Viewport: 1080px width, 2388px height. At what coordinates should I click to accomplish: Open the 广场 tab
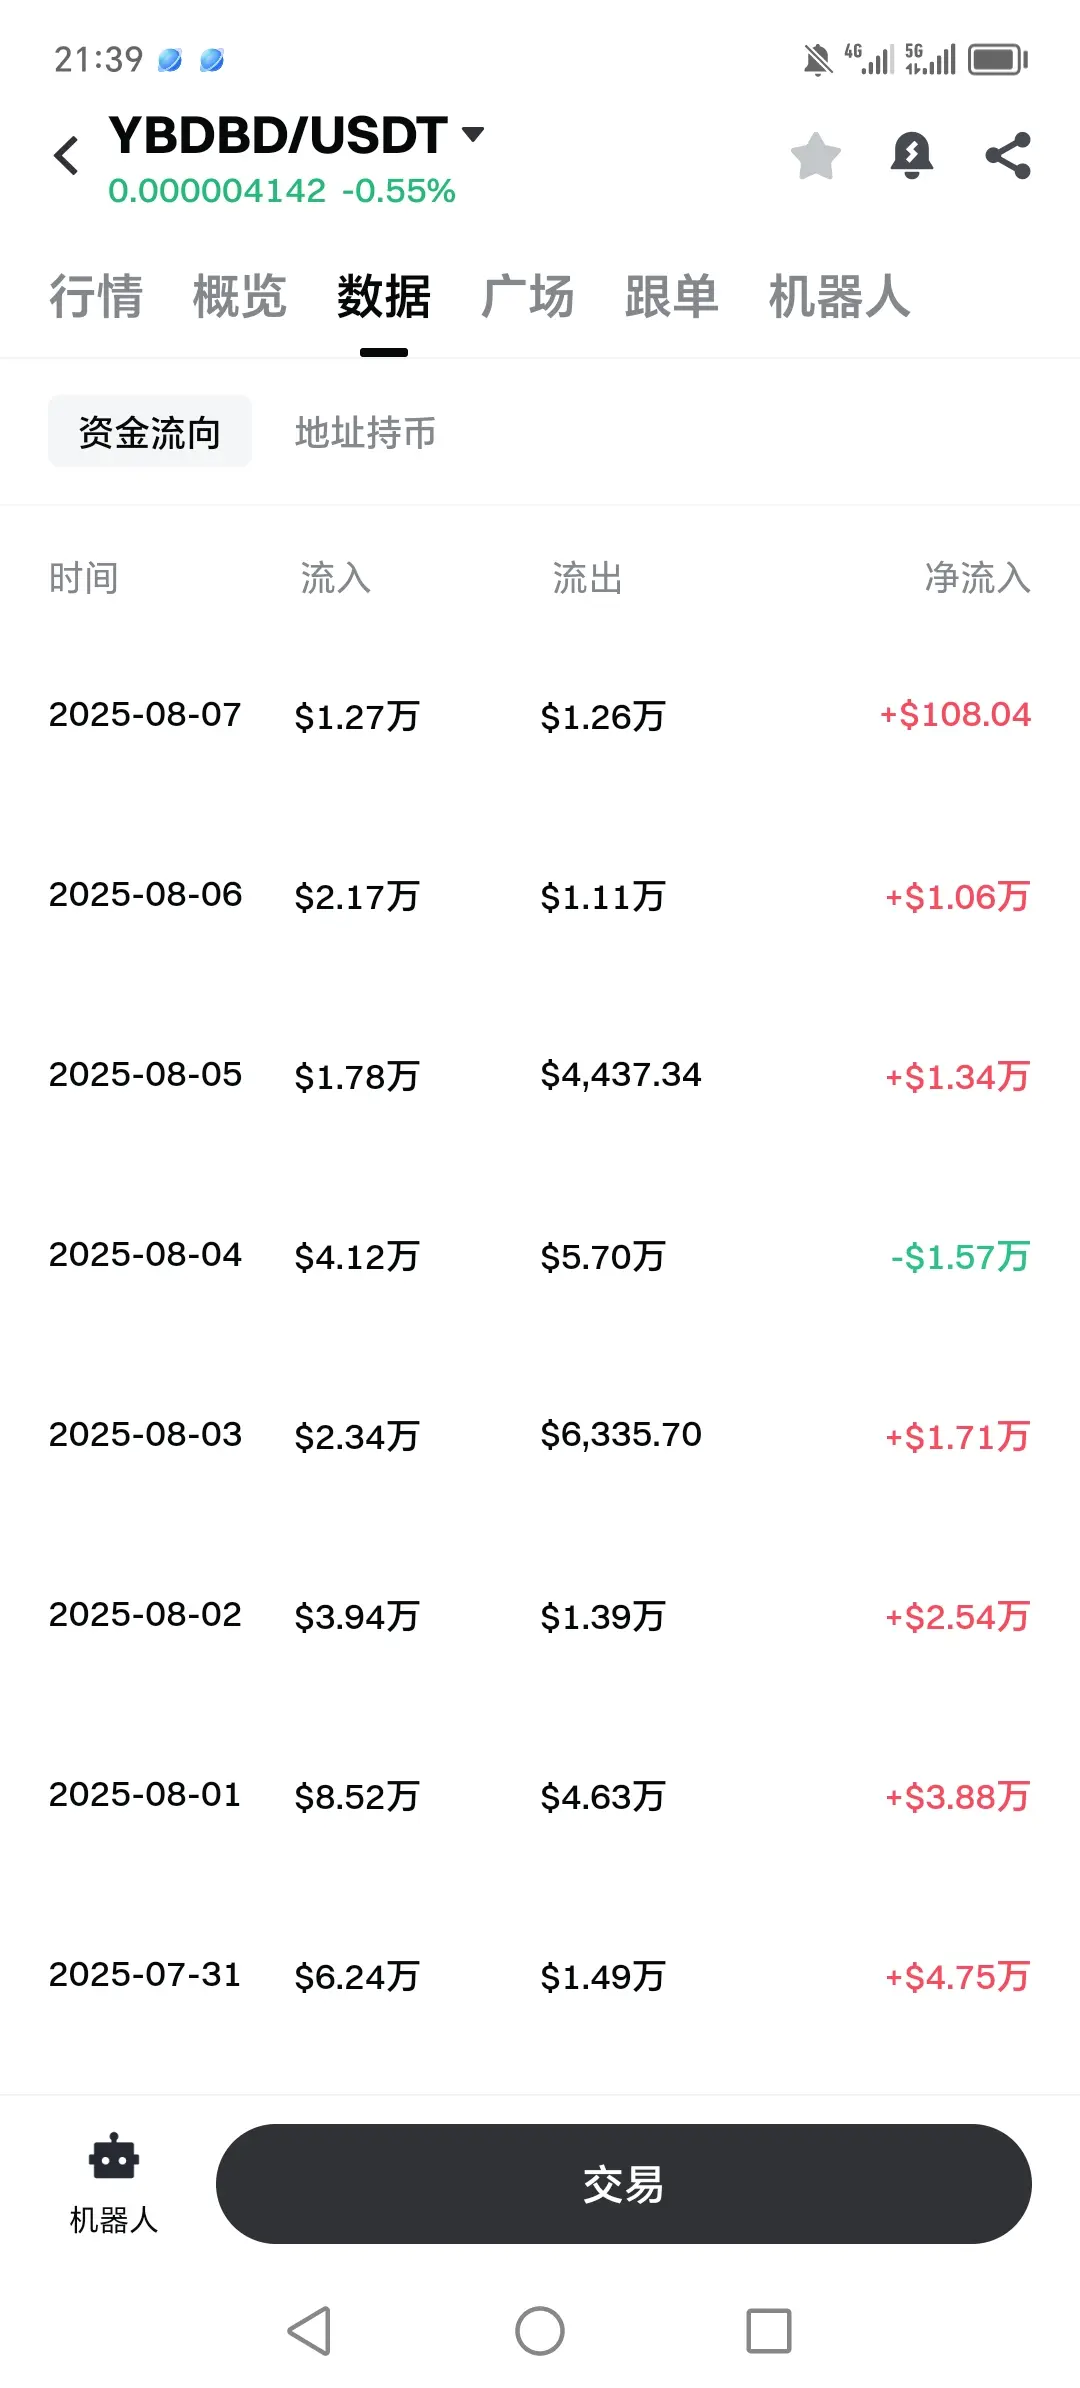[x=528, y=297]
